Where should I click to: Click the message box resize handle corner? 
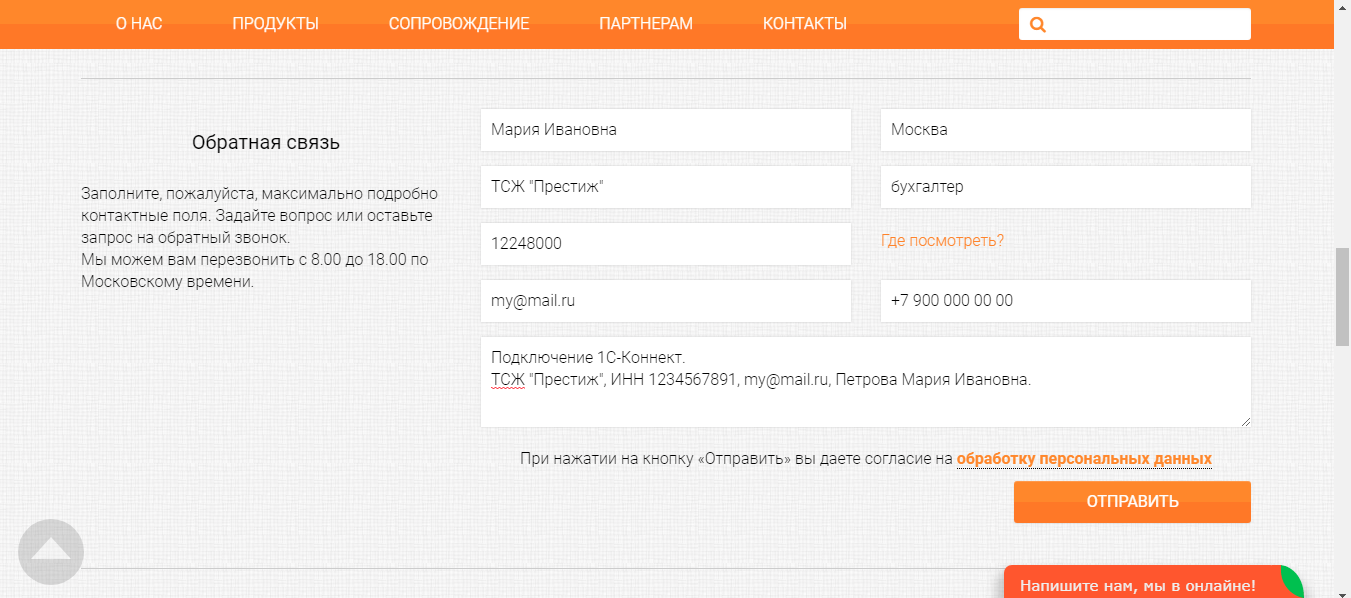coord(1245,421)
